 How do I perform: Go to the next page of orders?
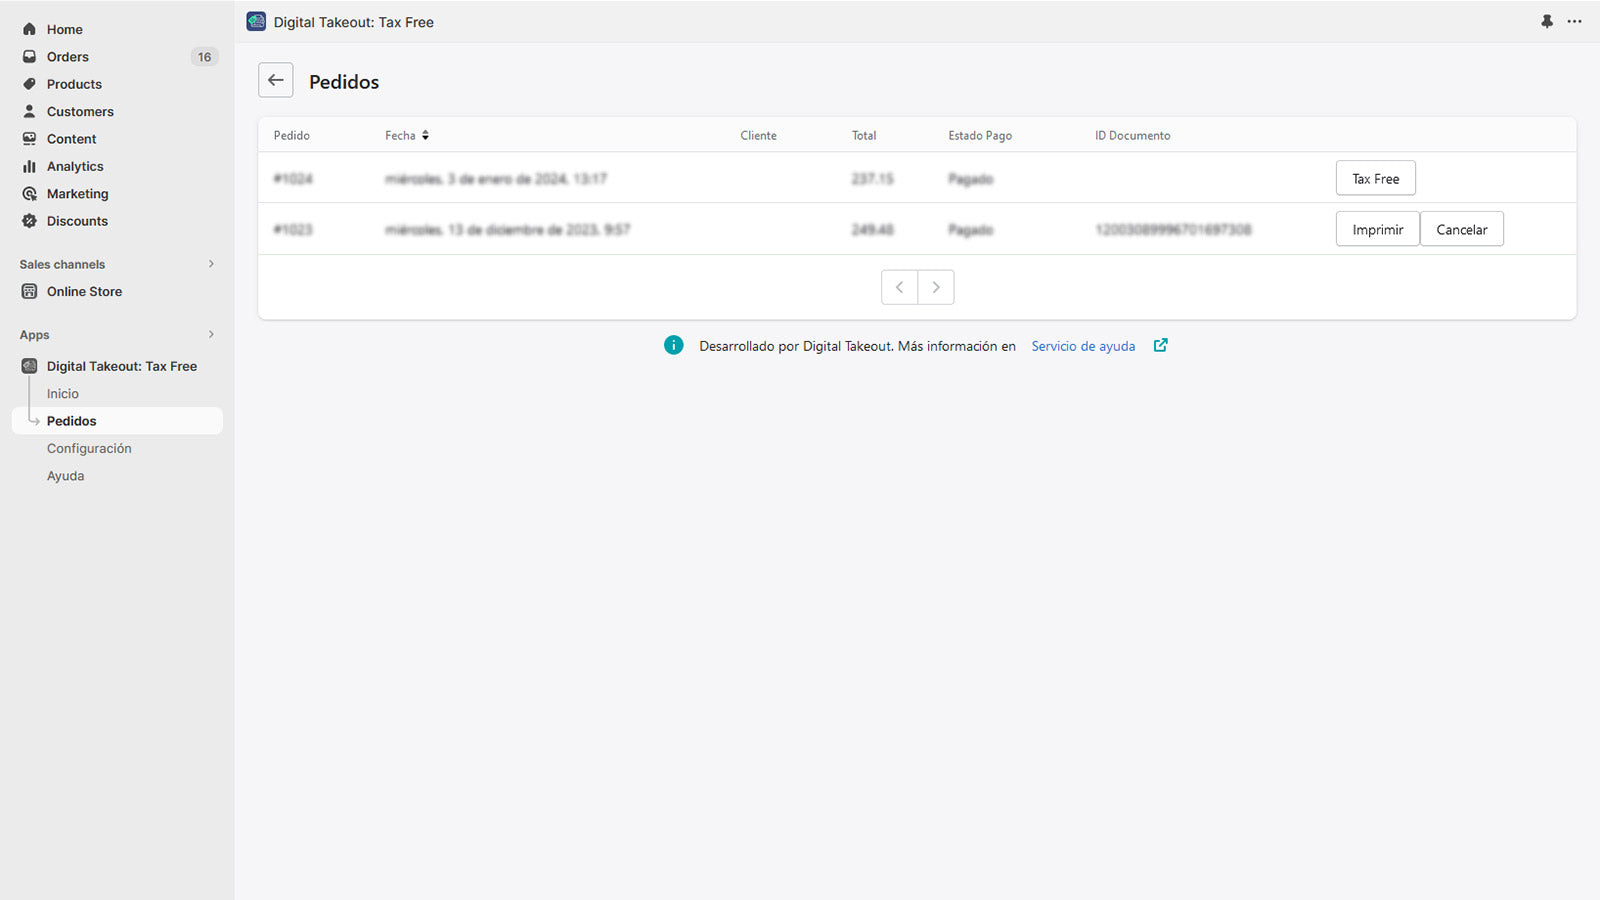(936, 287)
